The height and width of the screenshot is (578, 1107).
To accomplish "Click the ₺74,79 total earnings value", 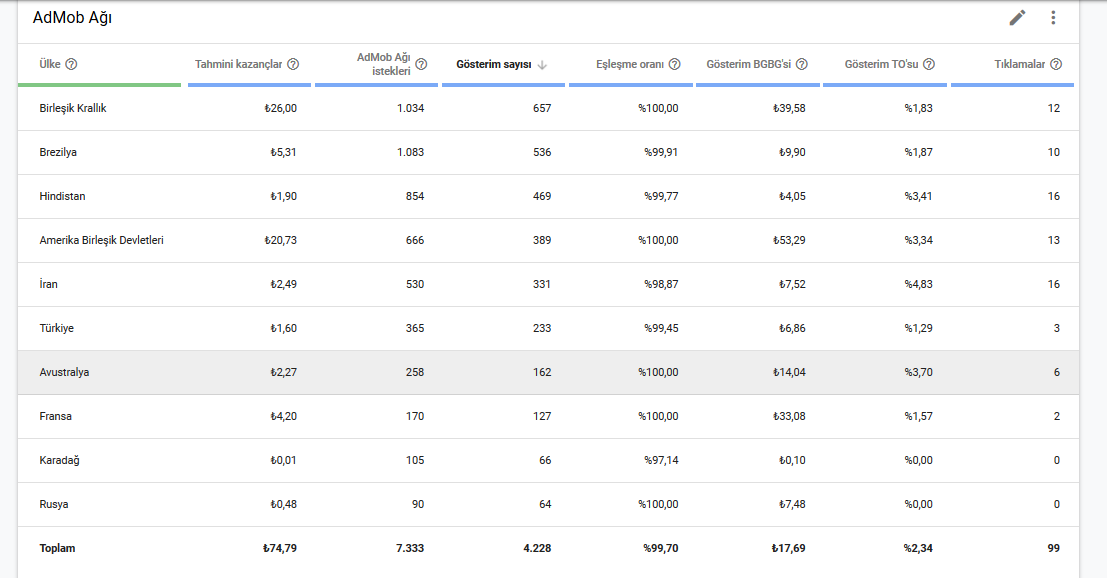I will tap(280, 548).
